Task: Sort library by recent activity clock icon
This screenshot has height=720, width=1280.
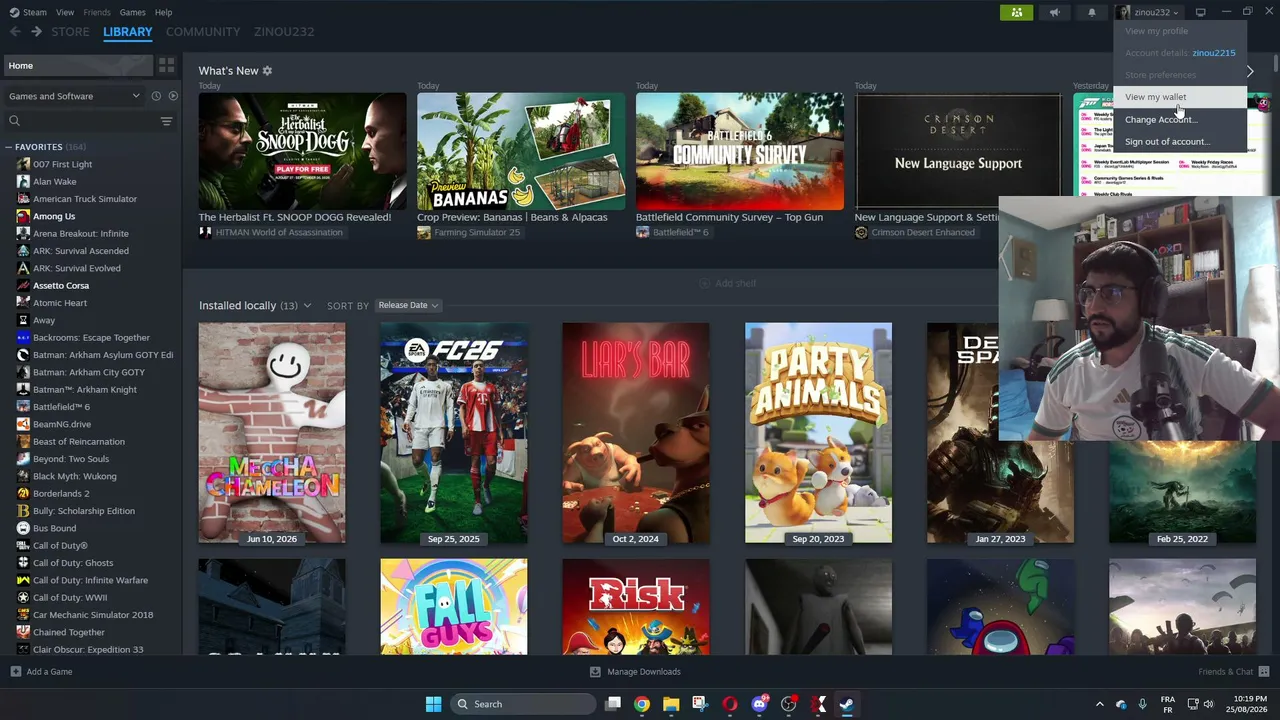Action: [156, 96]
